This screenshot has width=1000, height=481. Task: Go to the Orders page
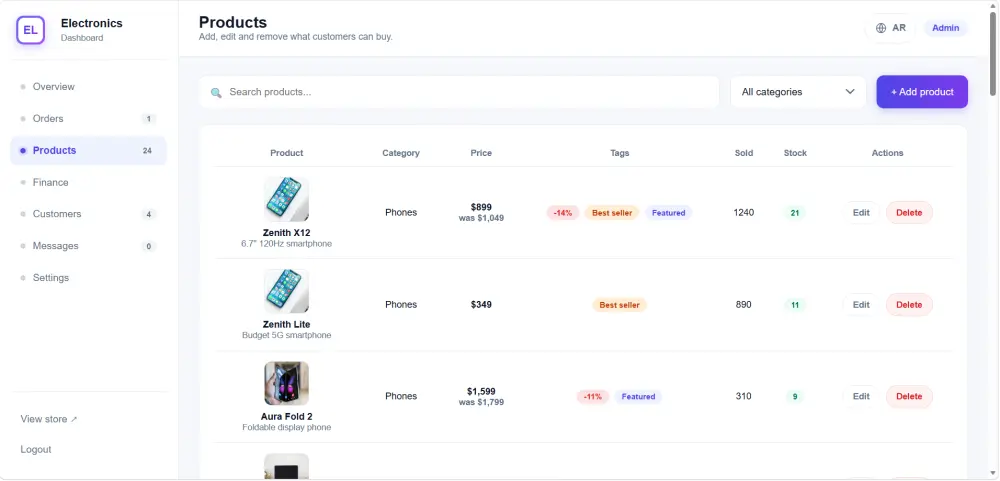coord(88,119)
